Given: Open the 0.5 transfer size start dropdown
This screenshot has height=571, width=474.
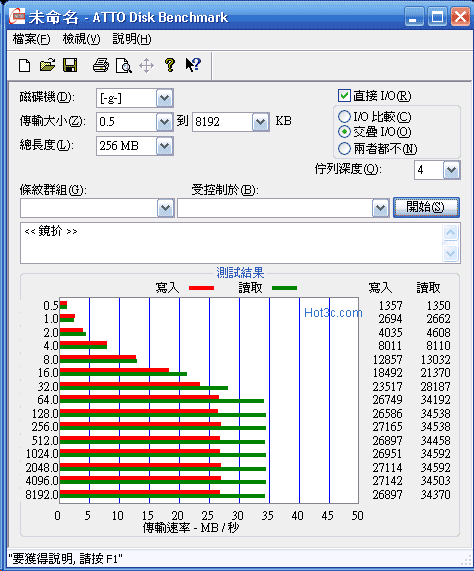Looking at the screenshot, I should [x=165, y=122].
